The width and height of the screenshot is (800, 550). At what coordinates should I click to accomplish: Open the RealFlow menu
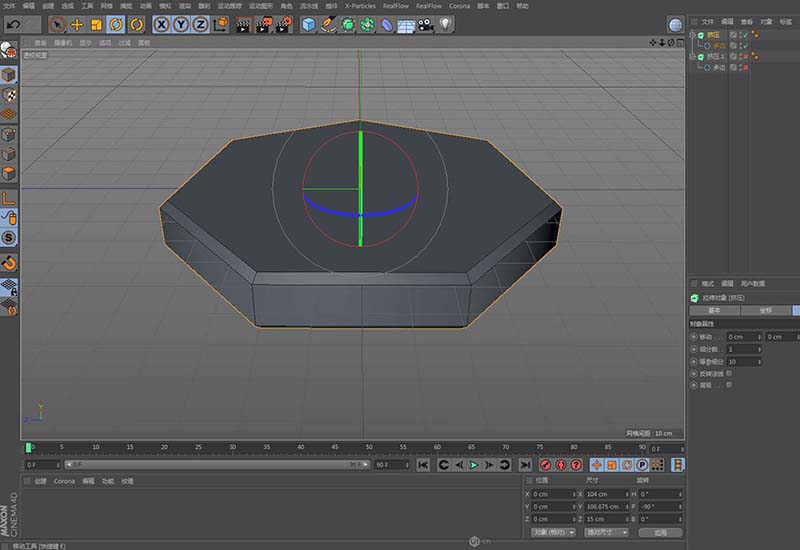tap(396, 6)
